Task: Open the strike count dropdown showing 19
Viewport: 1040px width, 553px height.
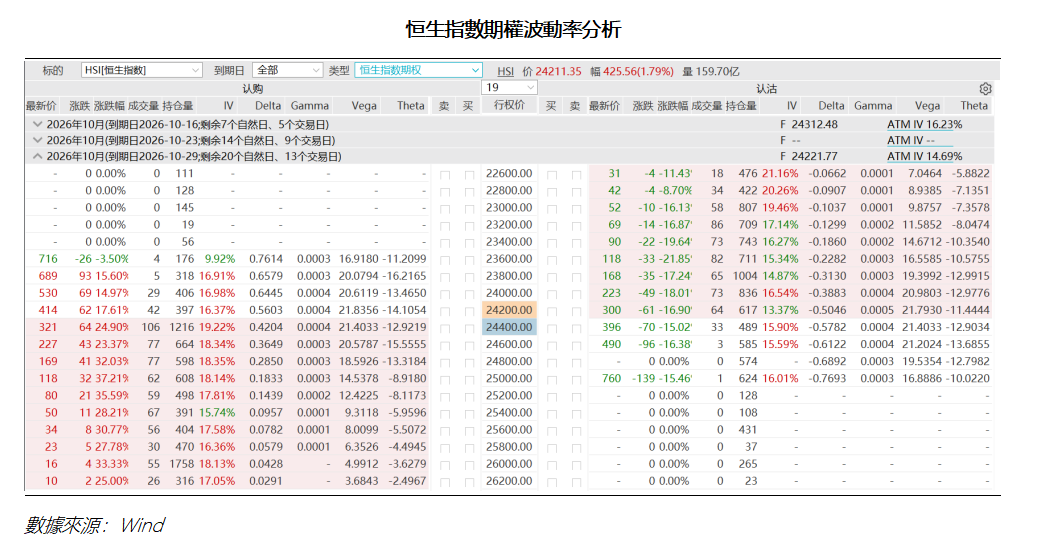Action: [509, 88]
